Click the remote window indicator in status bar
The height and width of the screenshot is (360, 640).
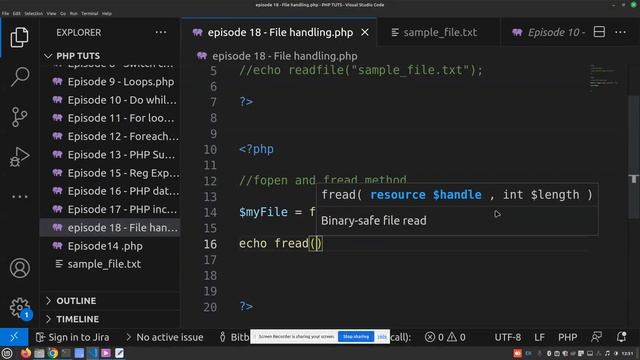[x=14, y=337]
